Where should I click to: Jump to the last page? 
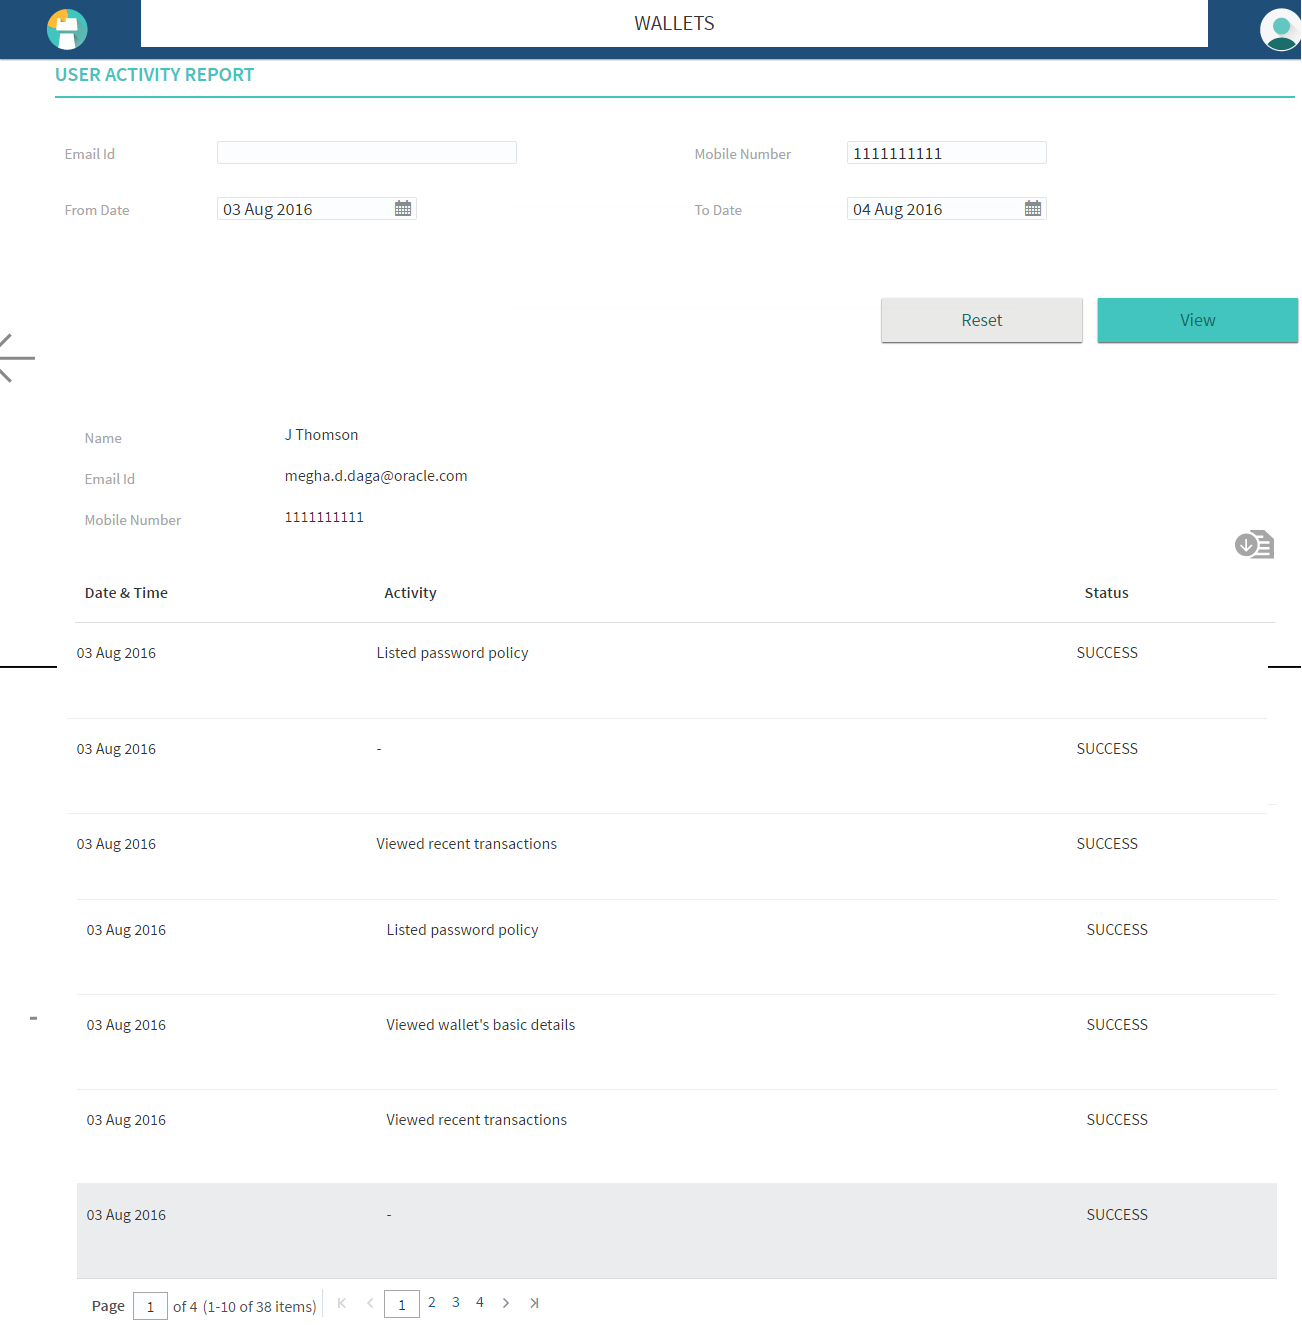point(534,1303)
